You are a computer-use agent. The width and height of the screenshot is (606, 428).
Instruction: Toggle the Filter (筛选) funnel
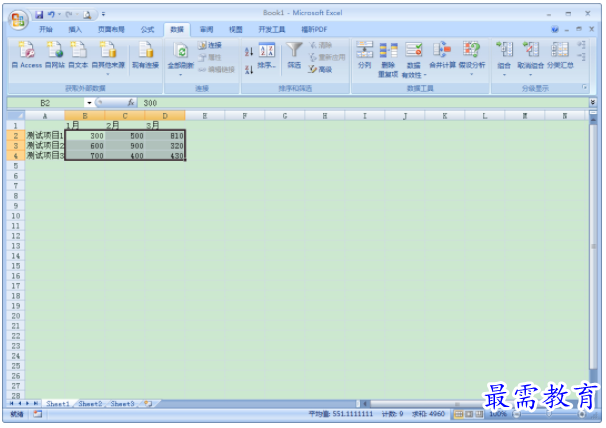(x=294, y=55)
